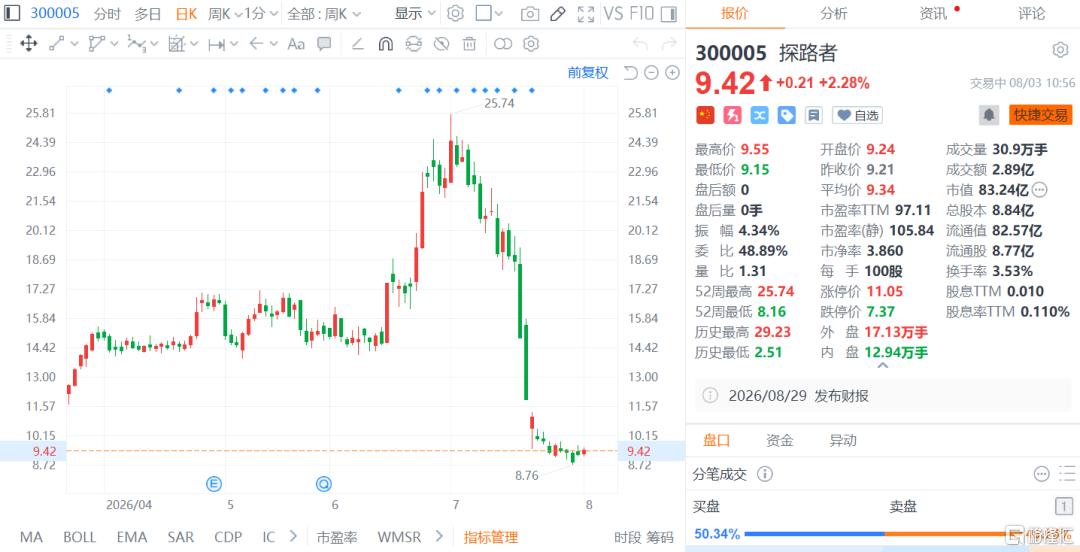Select the wave pattern drawing tool

pos(136,44)
